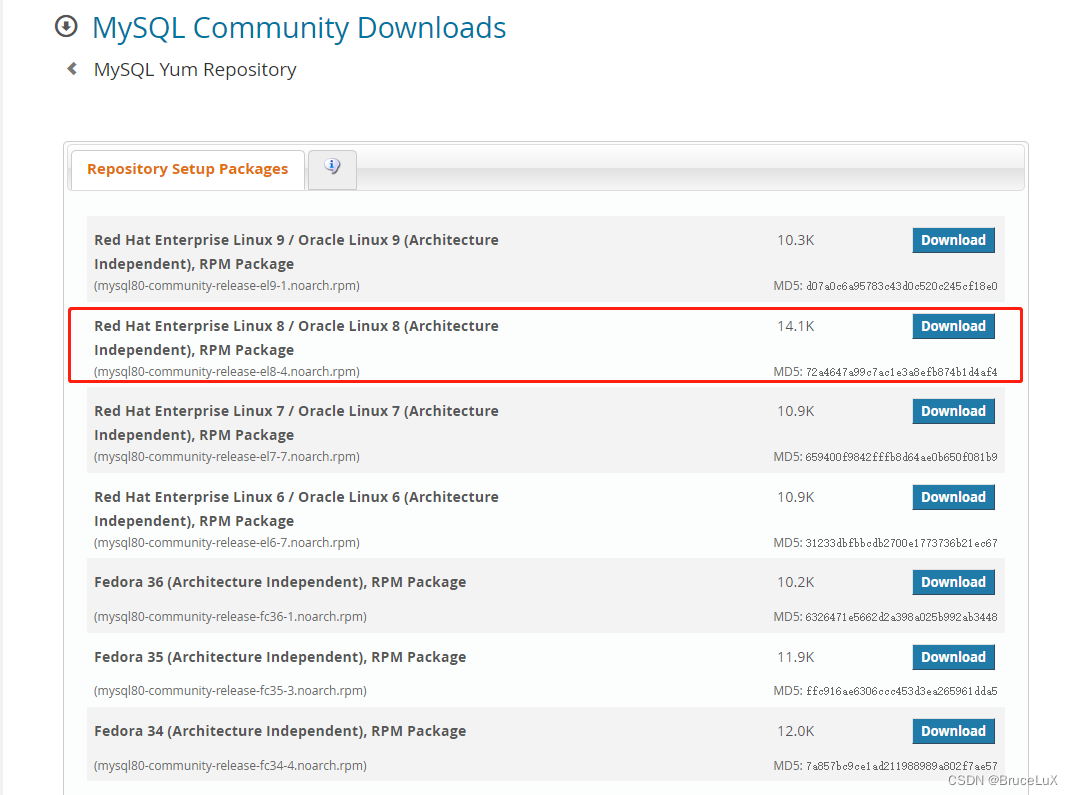Screen dimensions: 1073x795
Task: Download the Red Hat Enterprise Linux 9 package
Action: 953,240
